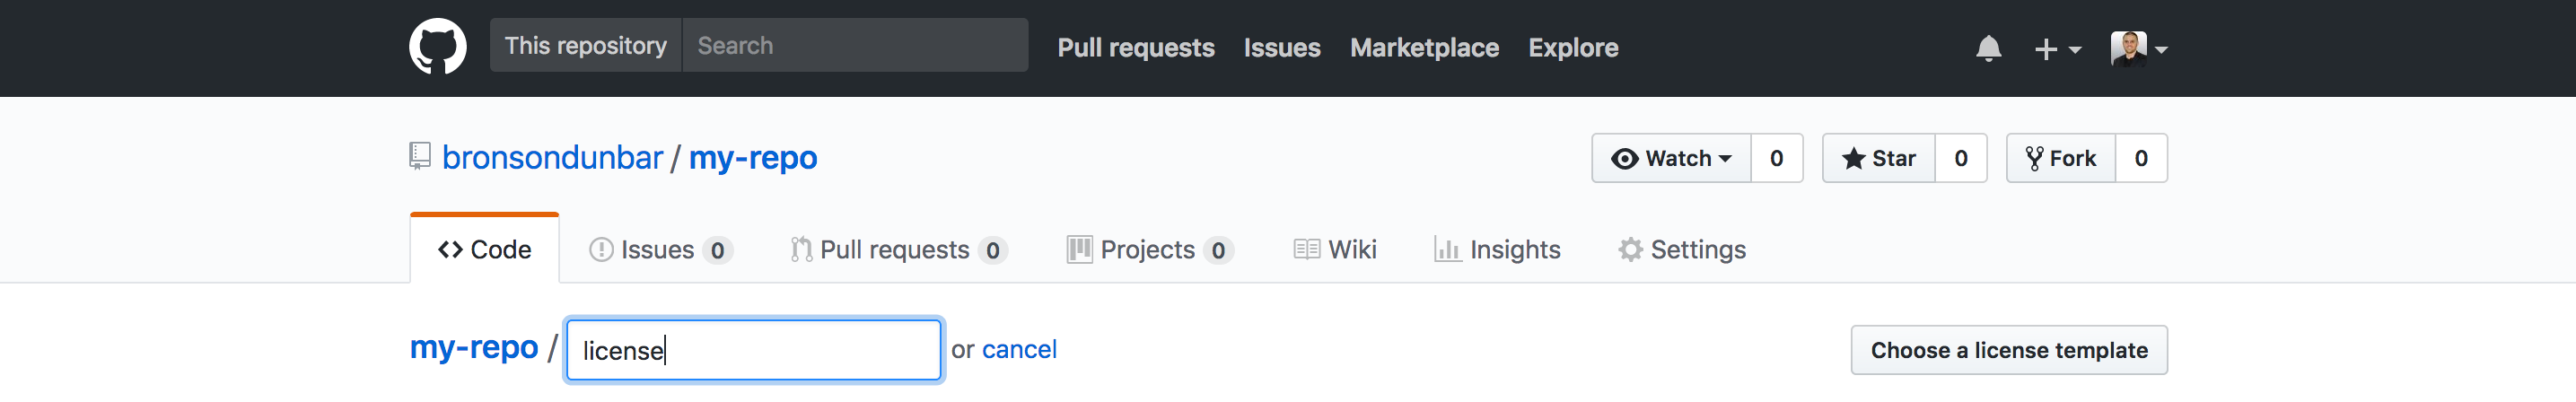This screenshot has width=2576, height=402.
Task: Switch to the Projects tab
Action: pyautogui.click(x=1149, y=250)
